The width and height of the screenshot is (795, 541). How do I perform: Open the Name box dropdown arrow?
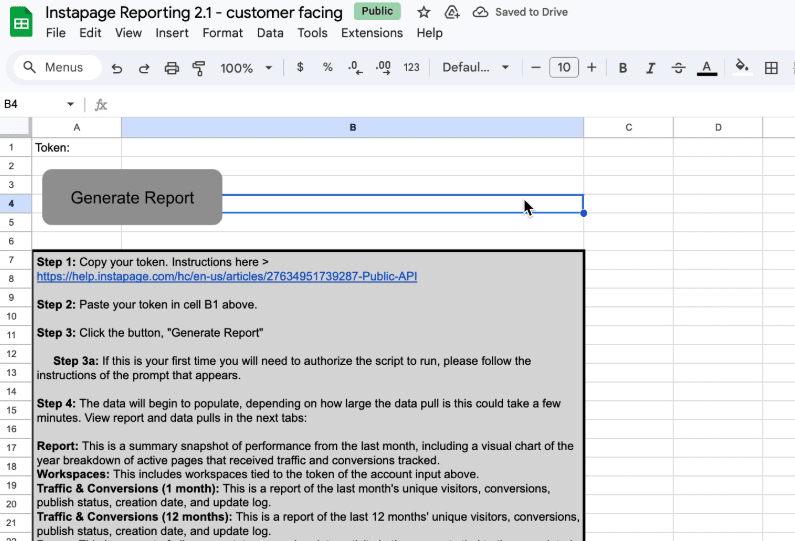[70, 104]
